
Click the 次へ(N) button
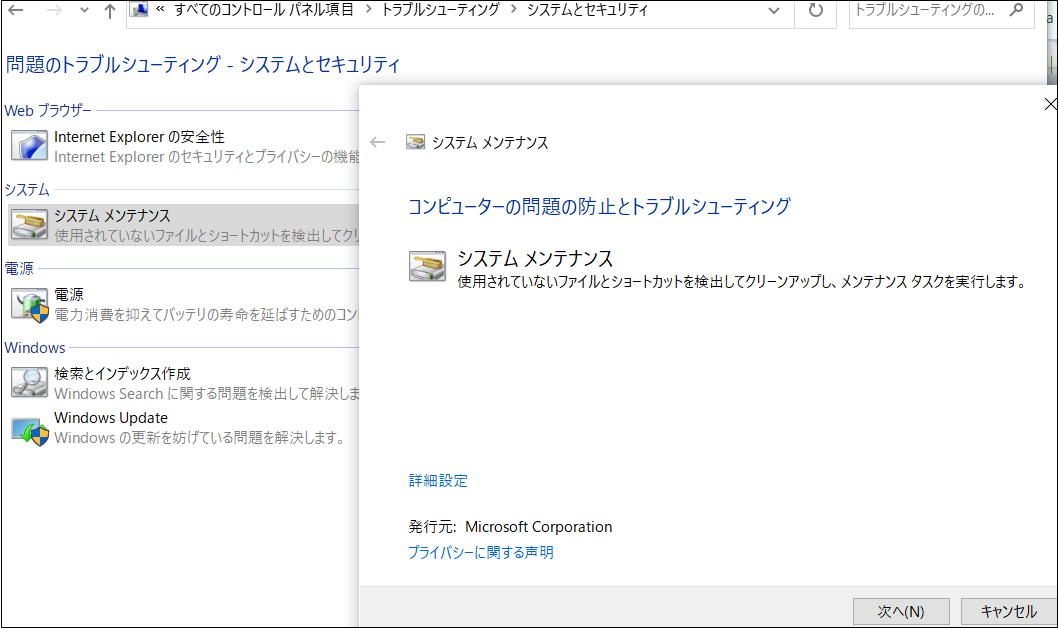click(x=901, y=611)
